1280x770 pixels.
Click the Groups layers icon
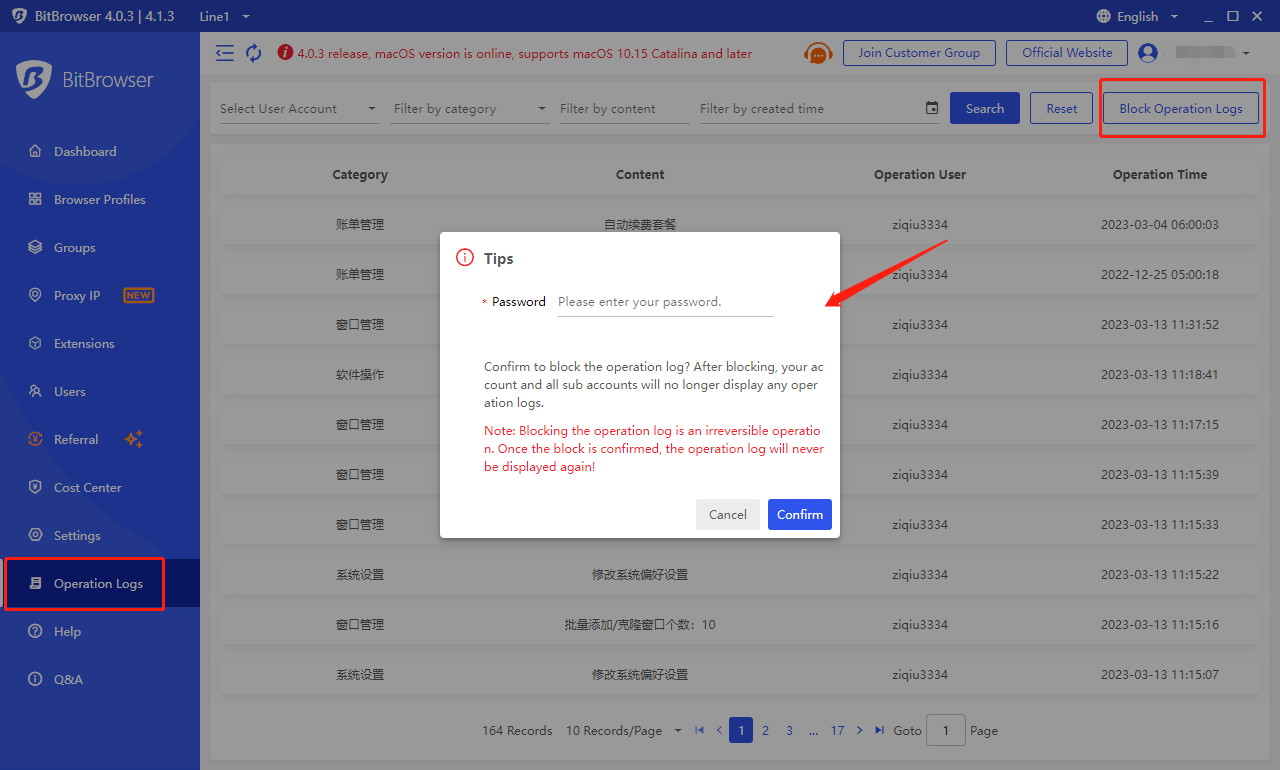point(35,248)
